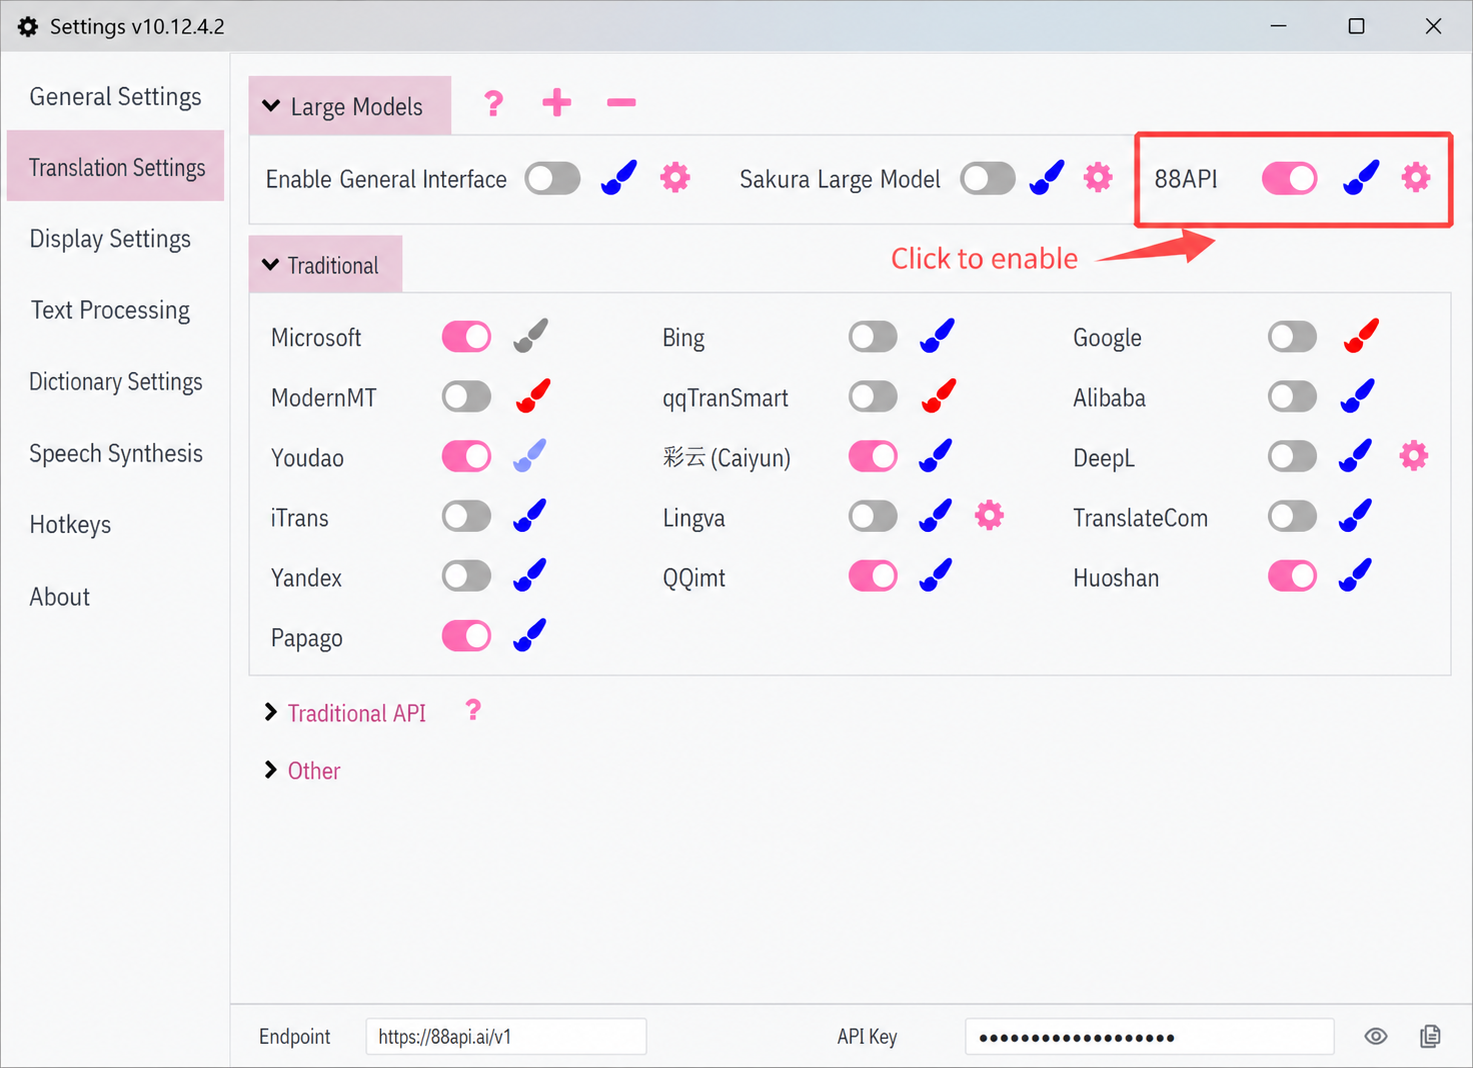Click the ModernMT red brush icon
This screenshot has width=1473, height=1068.
[533, 396]
